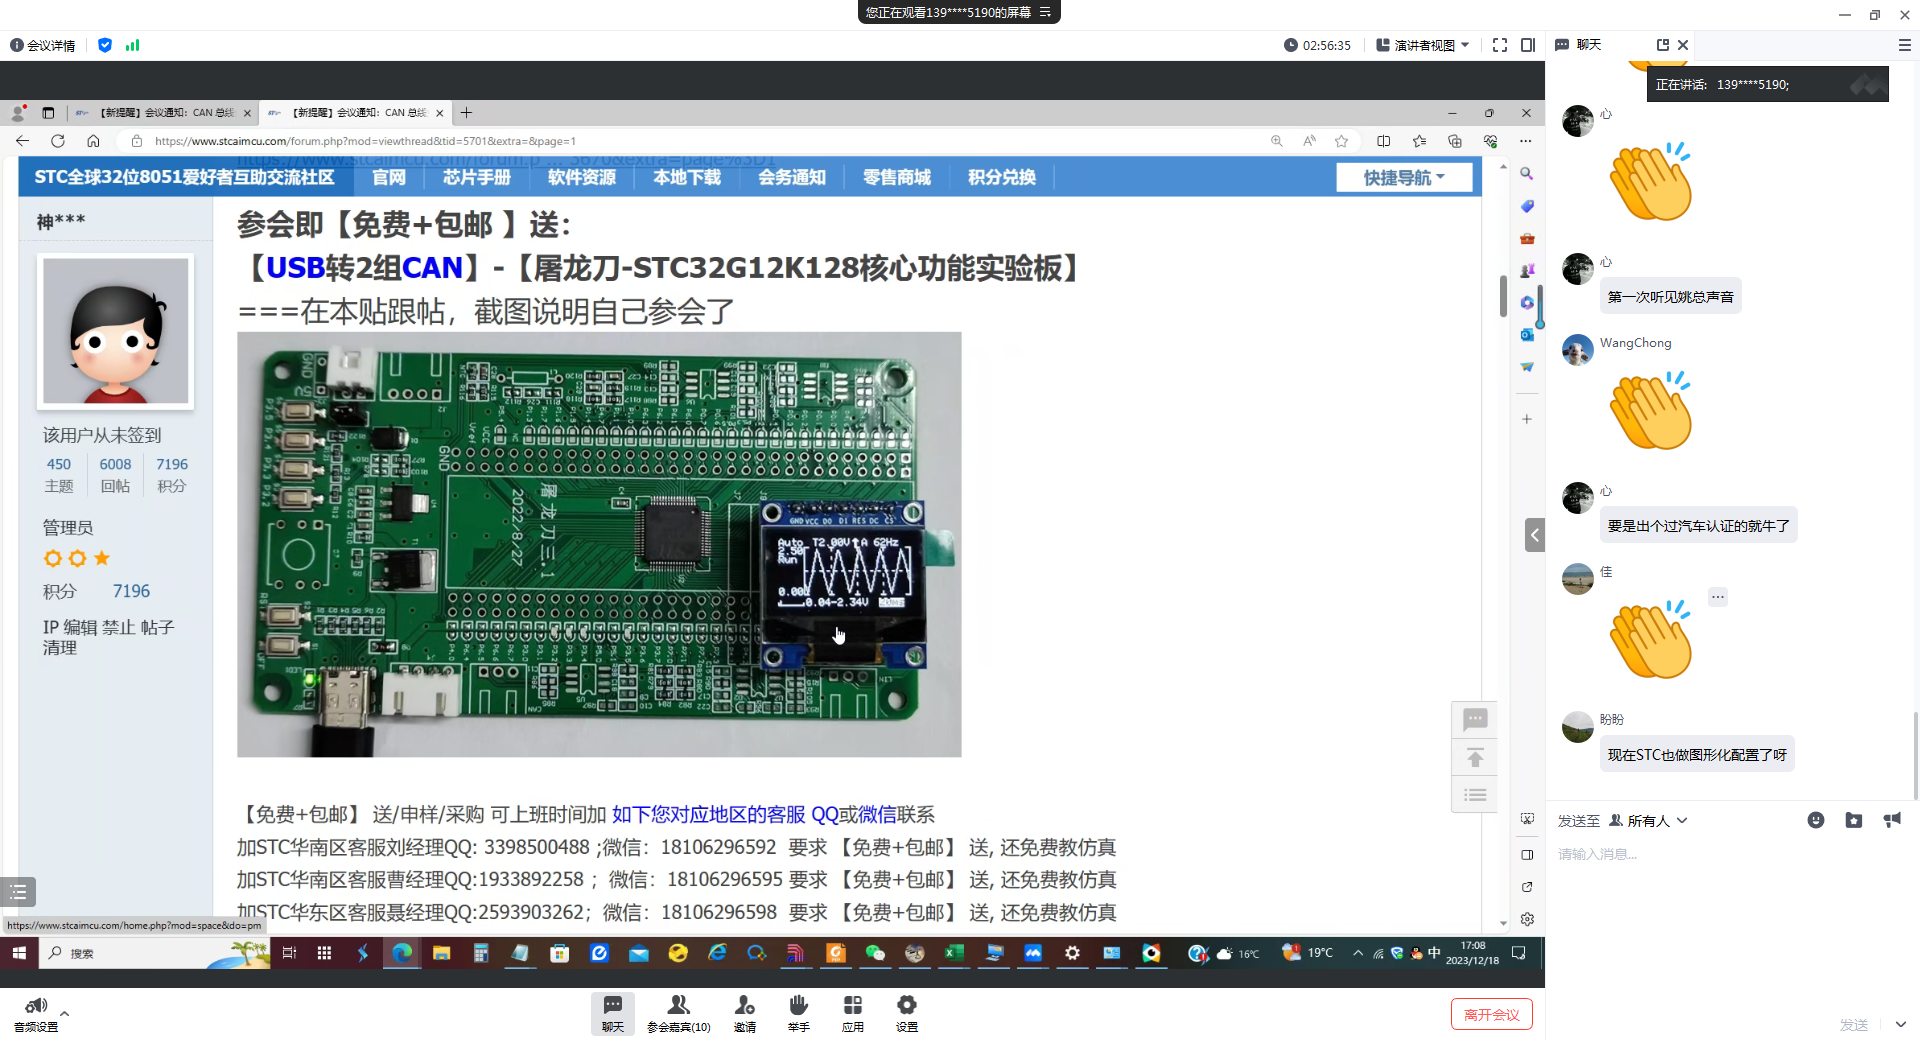Open 零售商城 in the forum nav bar

[897, 177]
